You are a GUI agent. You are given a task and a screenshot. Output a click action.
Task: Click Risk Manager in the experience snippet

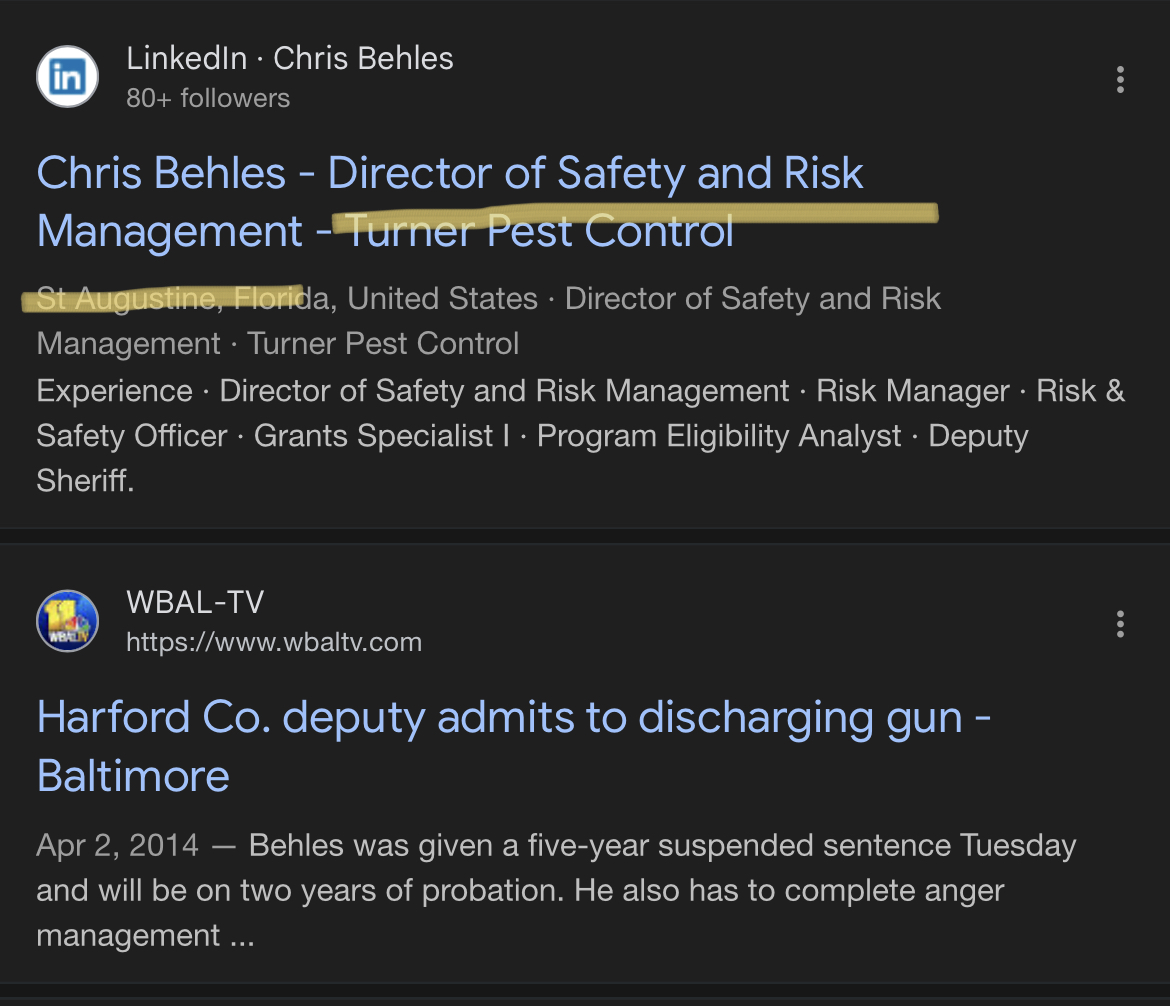(x=913, y=391)
